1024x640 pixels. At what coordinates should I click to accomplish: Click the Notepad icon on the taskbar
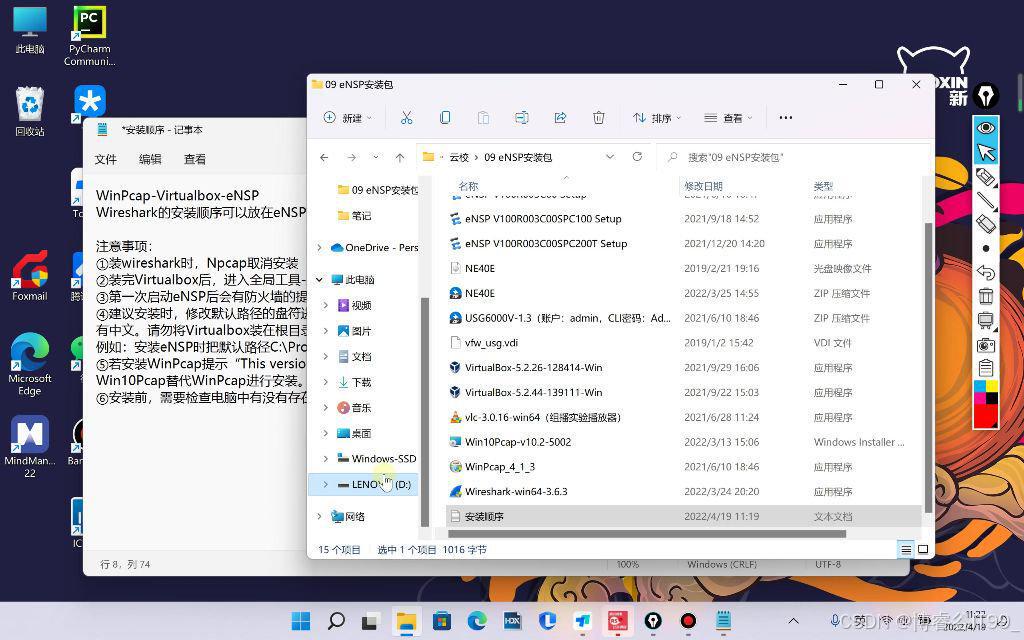coord(724,620)
